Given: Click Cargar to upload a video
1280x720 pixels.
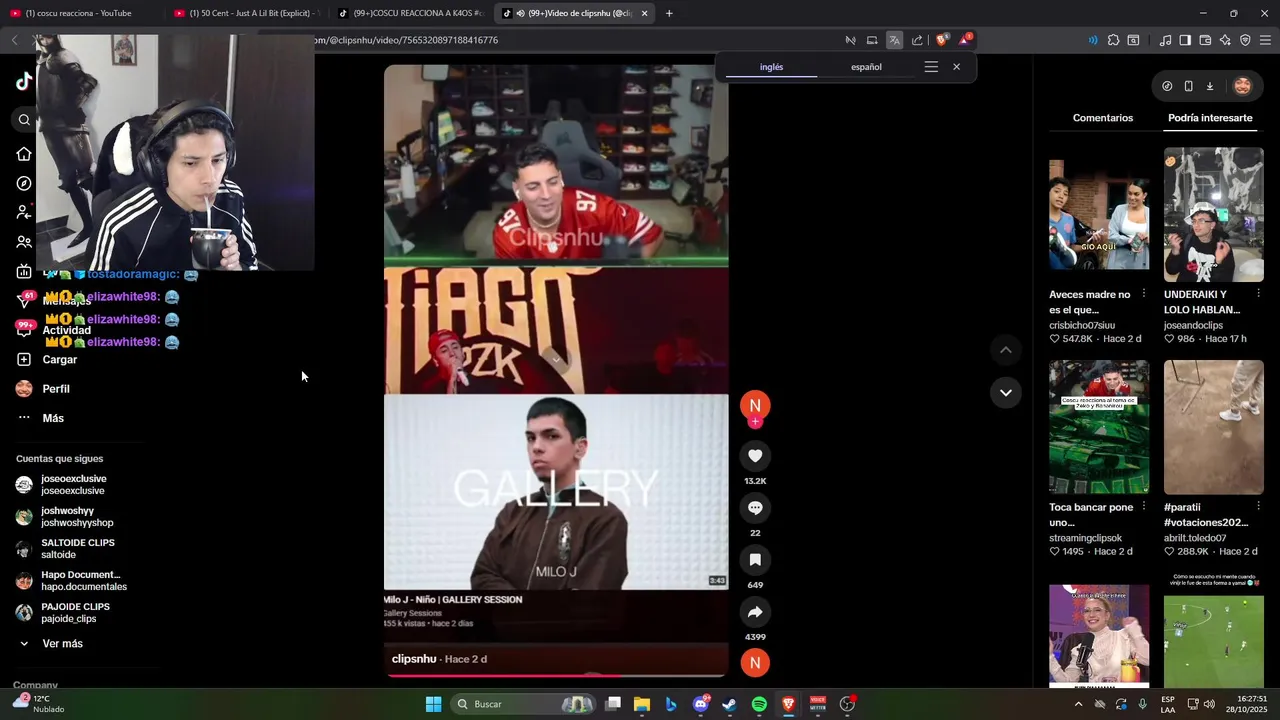Looking at the screenshot, I should [47, 359].
